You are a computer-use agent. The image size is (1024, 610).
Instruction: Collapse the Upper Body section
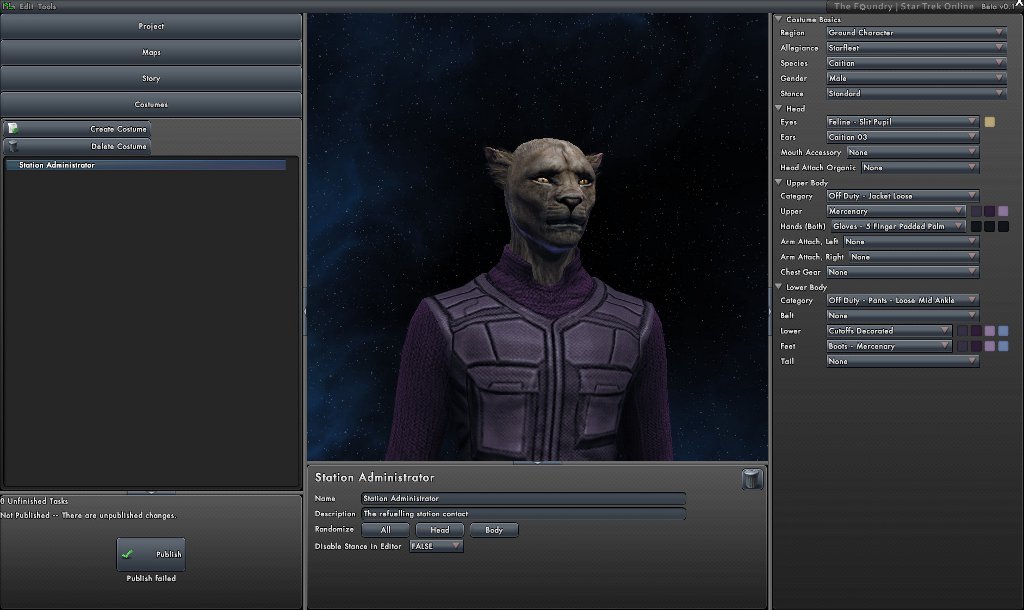click(x=778, y=182)
